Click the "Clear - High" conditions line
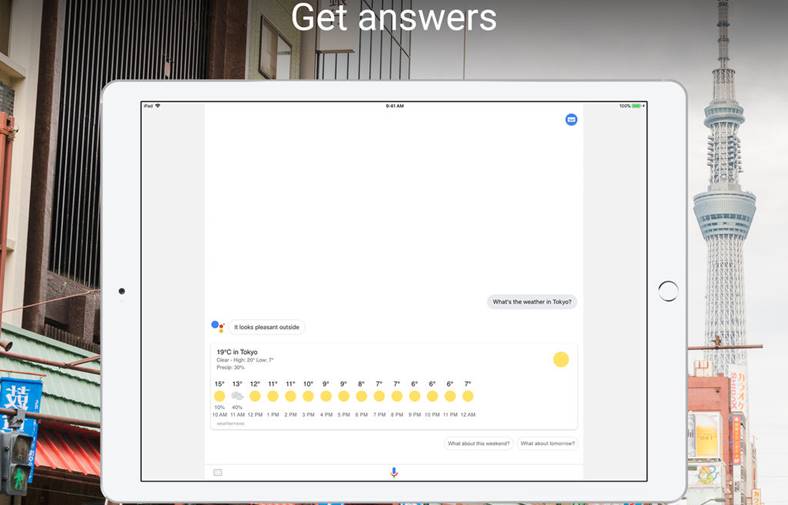Image resolution: width=788 pixels, height=505 pixels. pos(245,360)
